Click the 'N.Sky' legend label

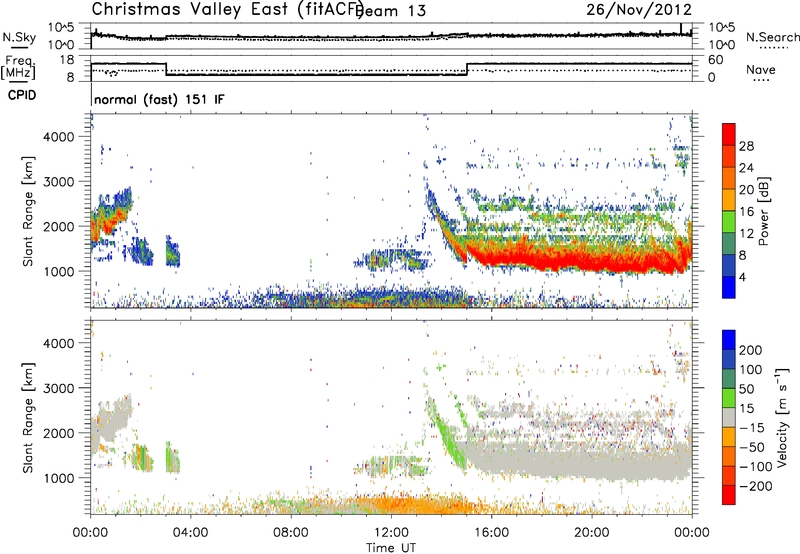click(19, 38)
